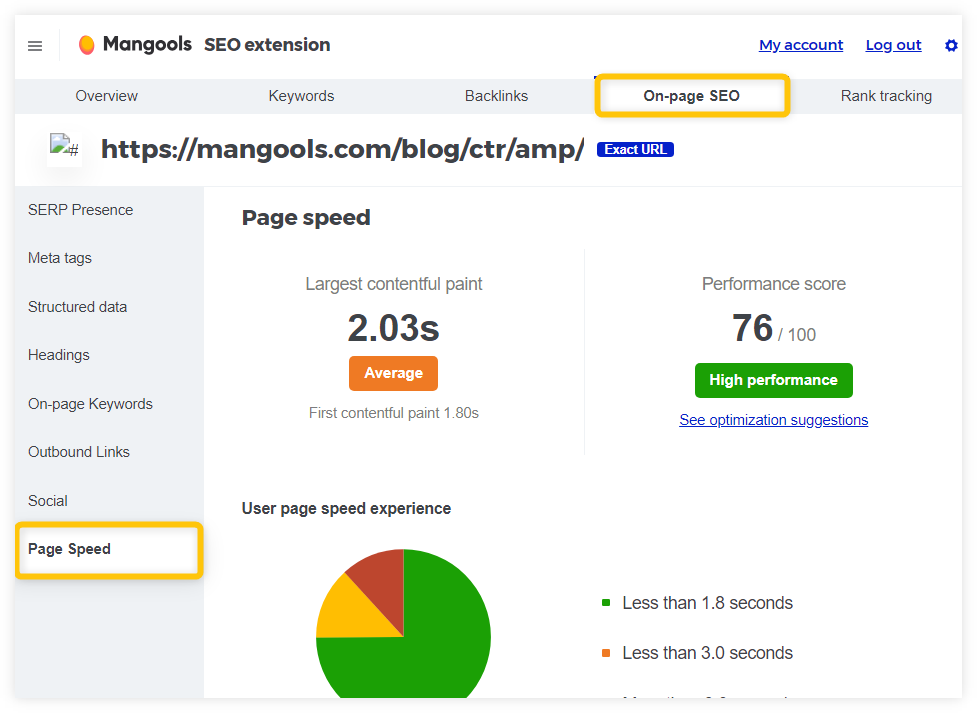977x713 pixels.
Task: Select Meta tags in the sidebar
Action: 60,258
